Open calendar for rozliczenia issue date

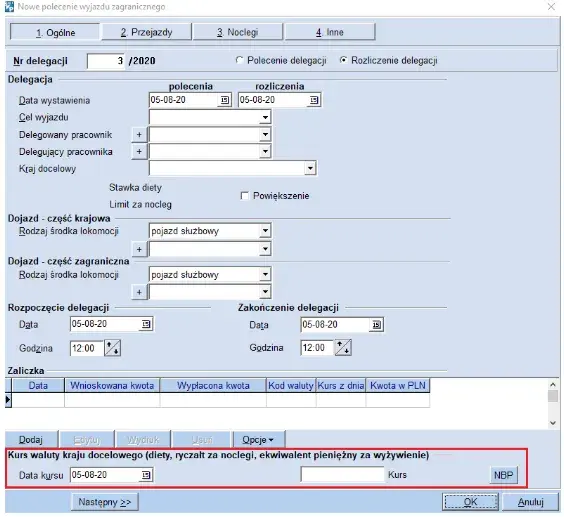pos(314,100)
